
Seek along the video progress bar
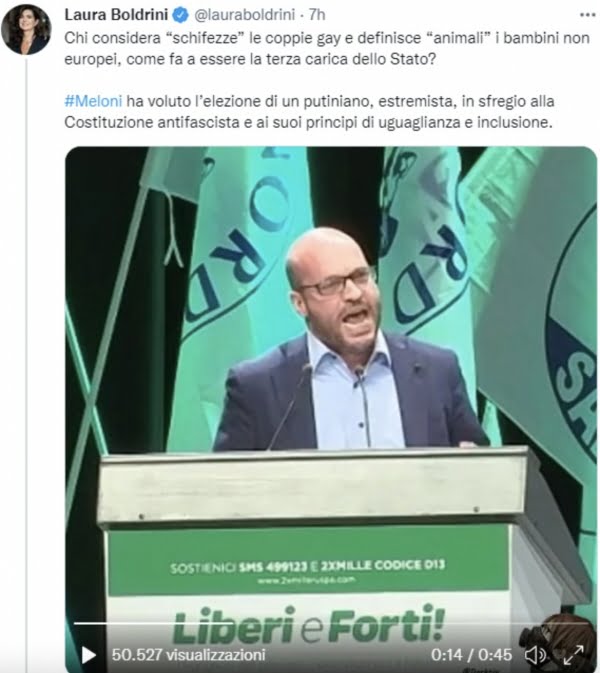[330, 623]
